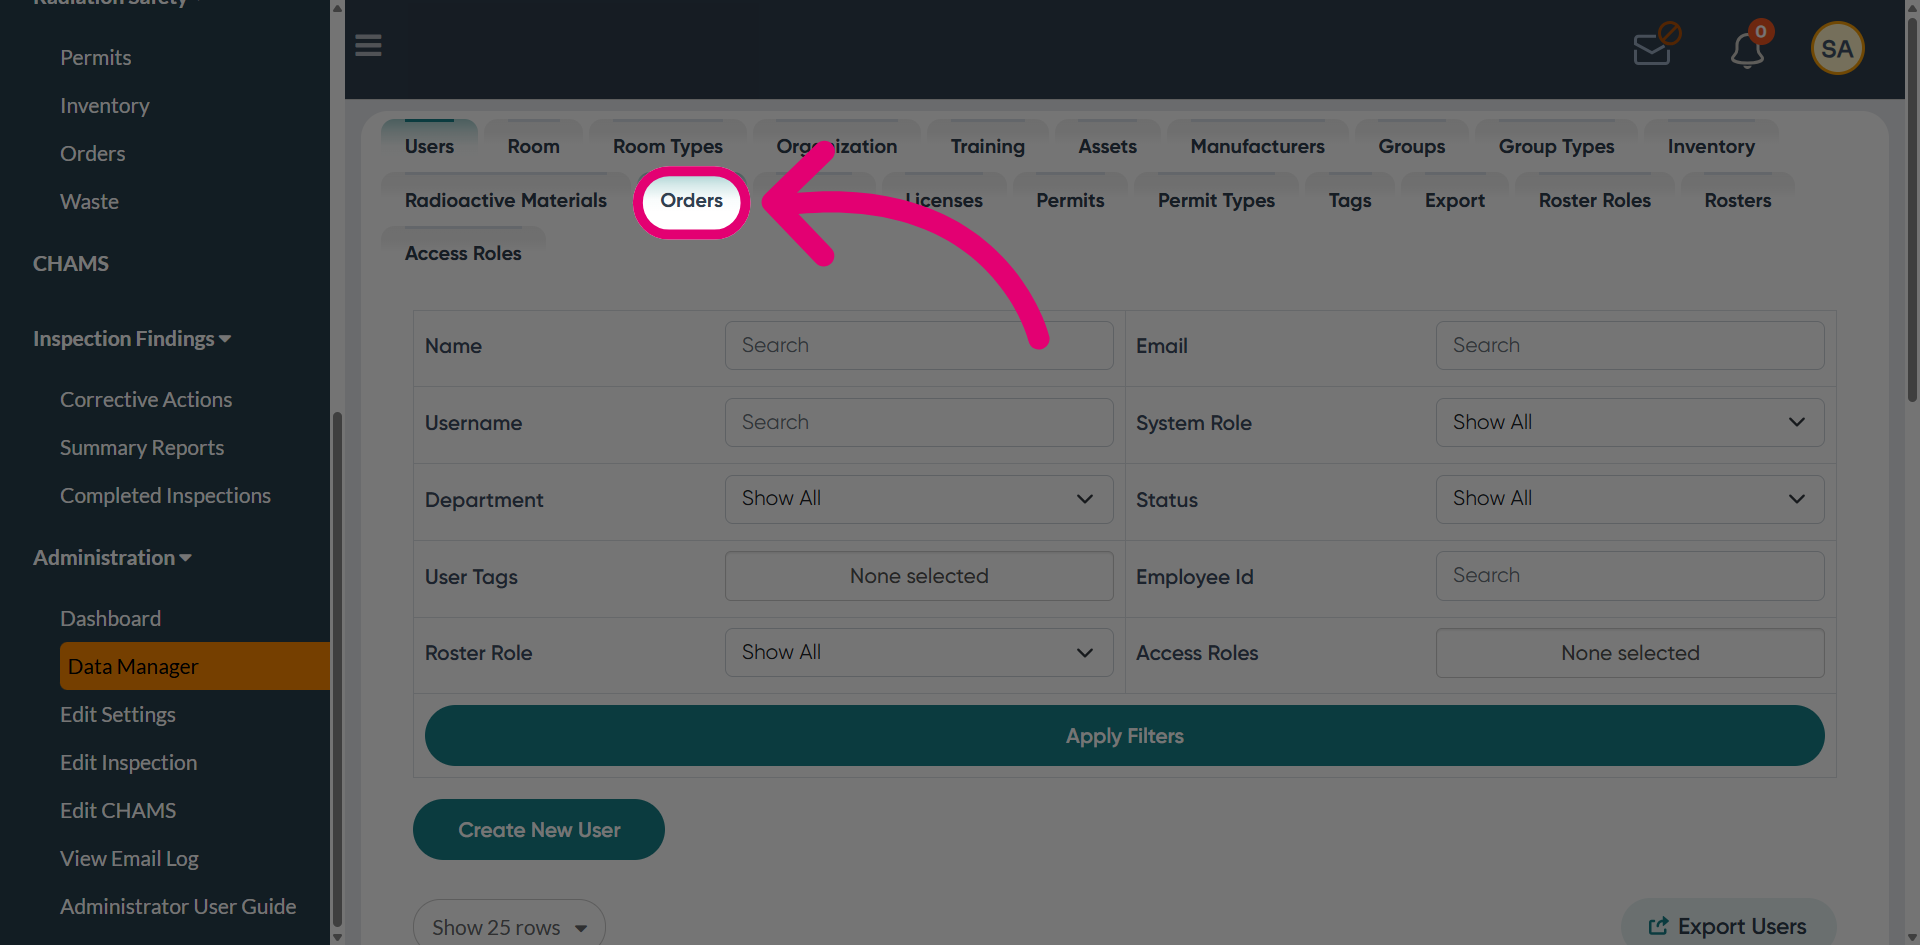Open Dashboard under Administration
Screen dimensions: 1920x945
coord(110,619)
